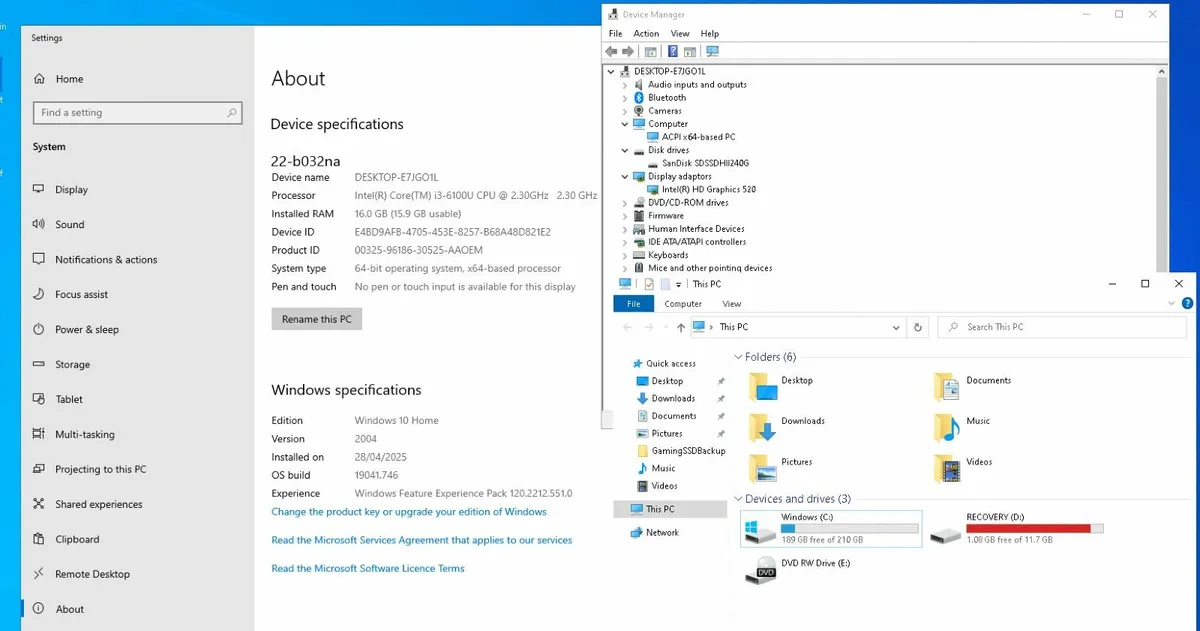Click the Display monitor icon in Settings sidebar
The image size is (1200, 631).
[39, 189]
